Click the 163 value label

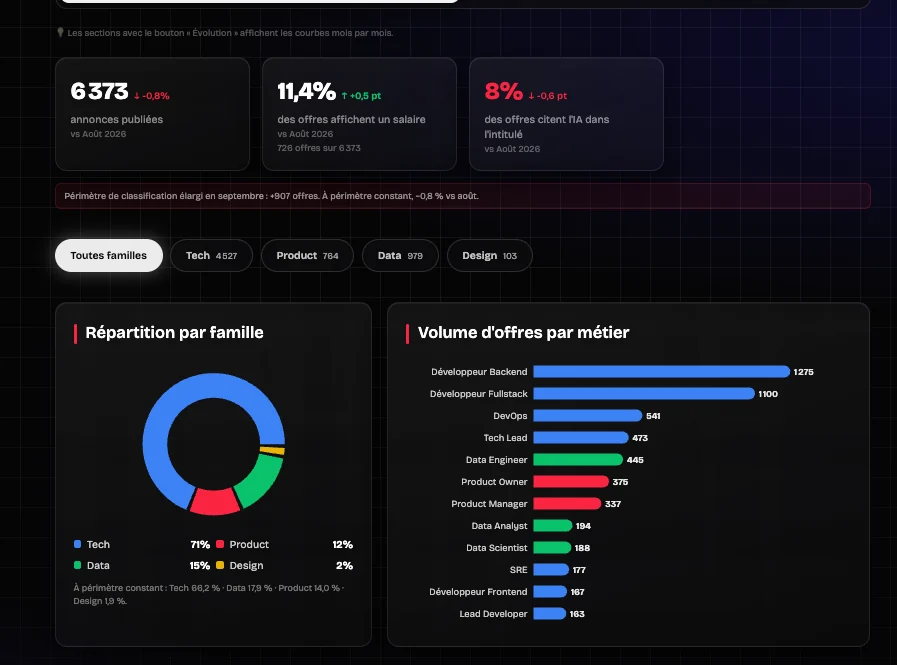577,613
